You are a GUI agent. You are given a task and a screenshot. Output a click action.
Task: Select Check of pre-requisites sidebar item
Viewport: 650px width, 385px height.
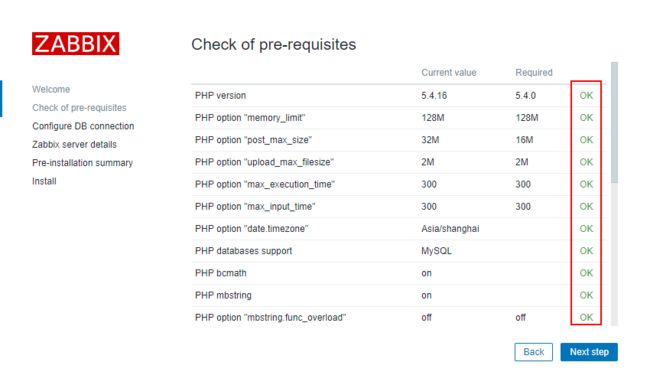pos(79,108)
